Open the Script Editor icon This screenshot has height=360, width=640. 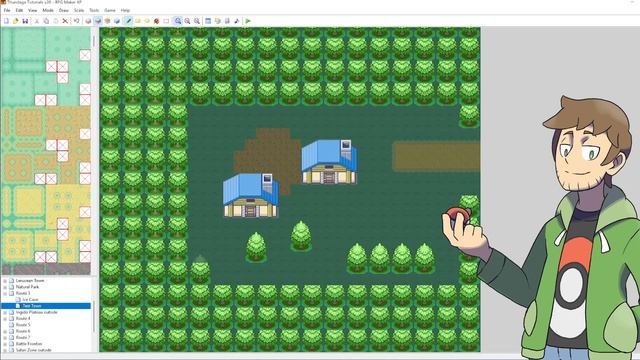tap(227, 21)
